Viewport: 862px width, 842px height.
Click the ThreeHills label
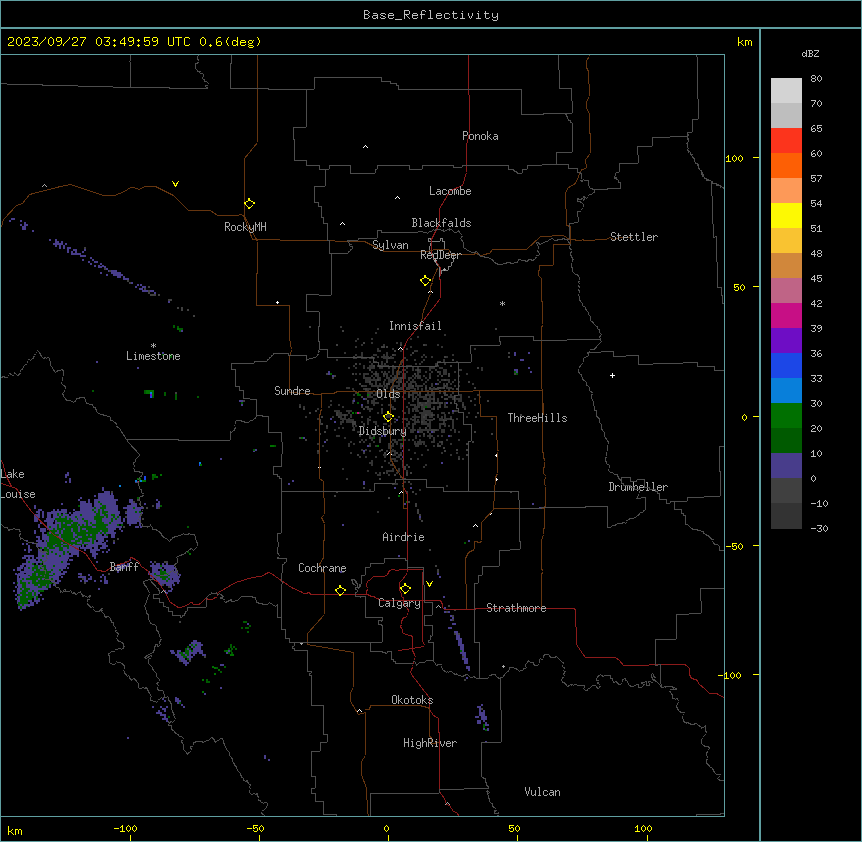(537, 418)
